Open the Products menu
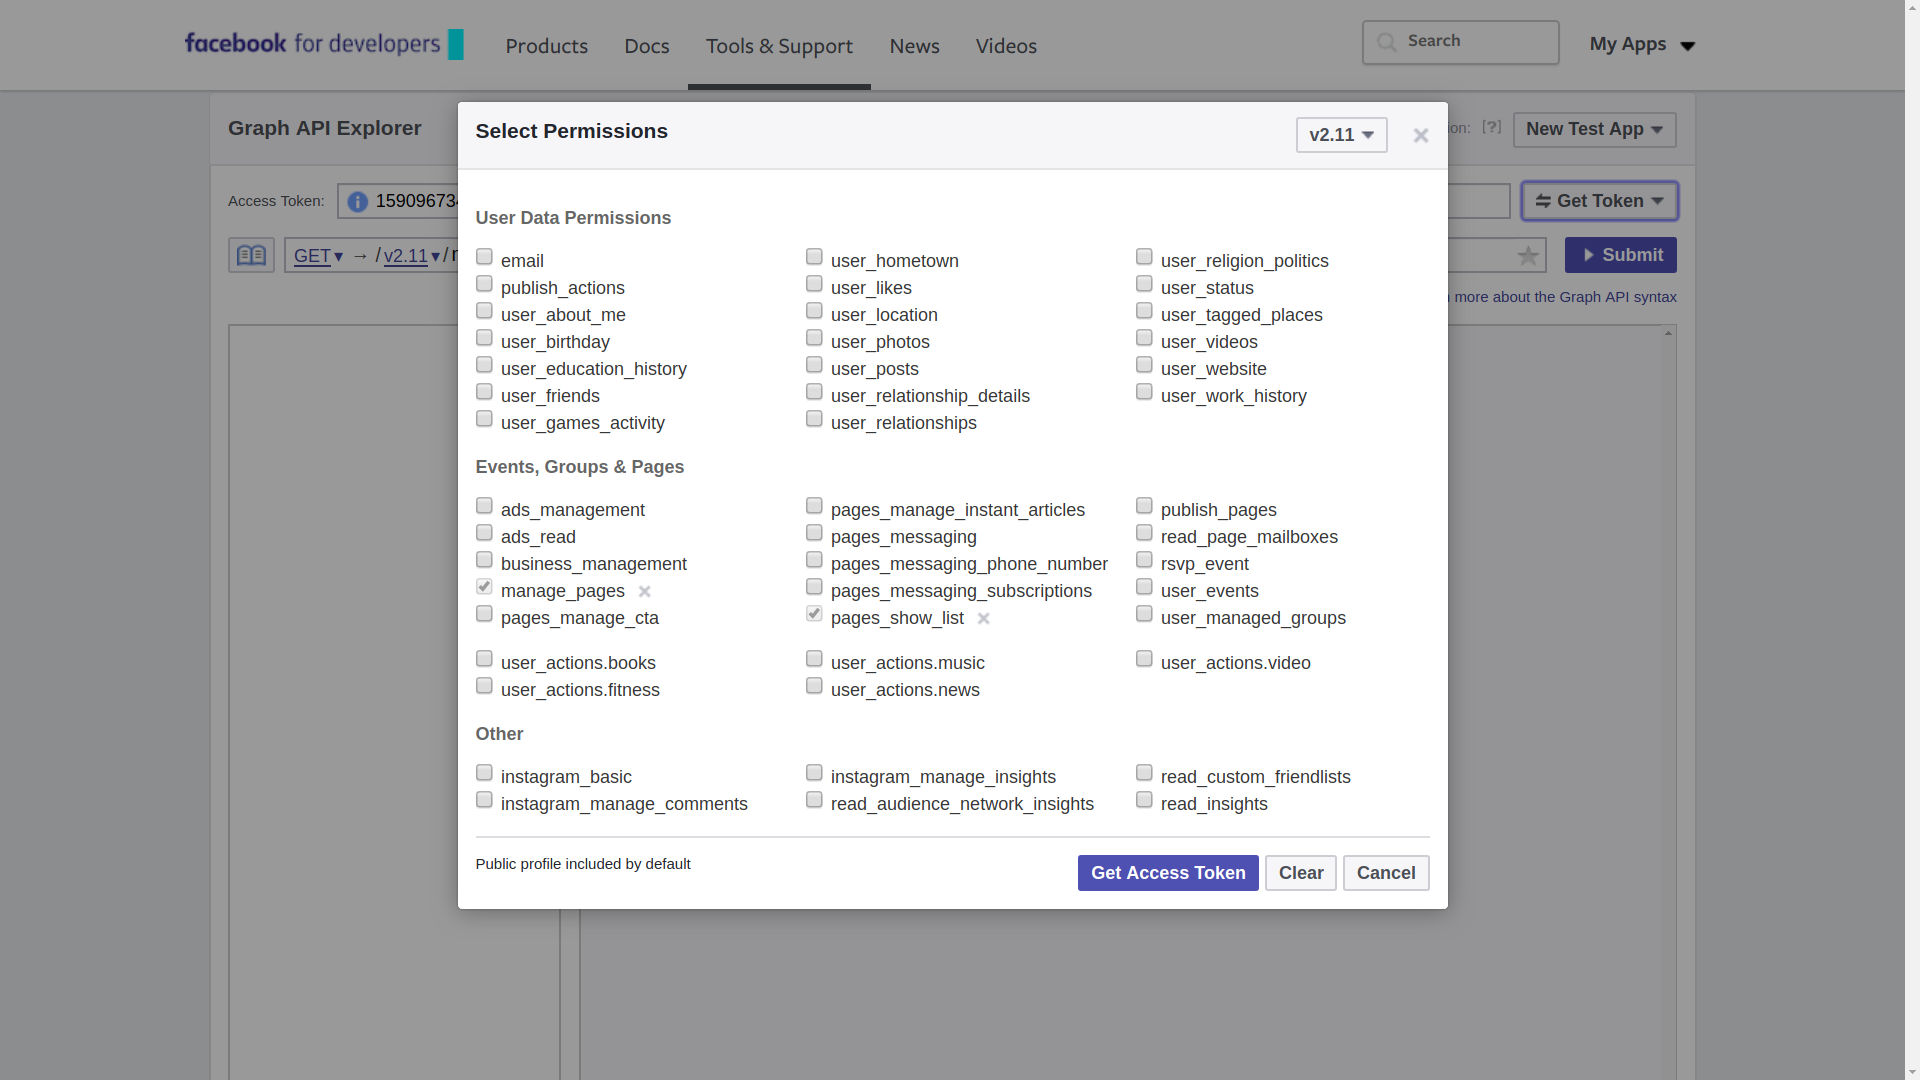Image resolution: width=1920 pixels, height=1080 pixels. click(546, 46)
